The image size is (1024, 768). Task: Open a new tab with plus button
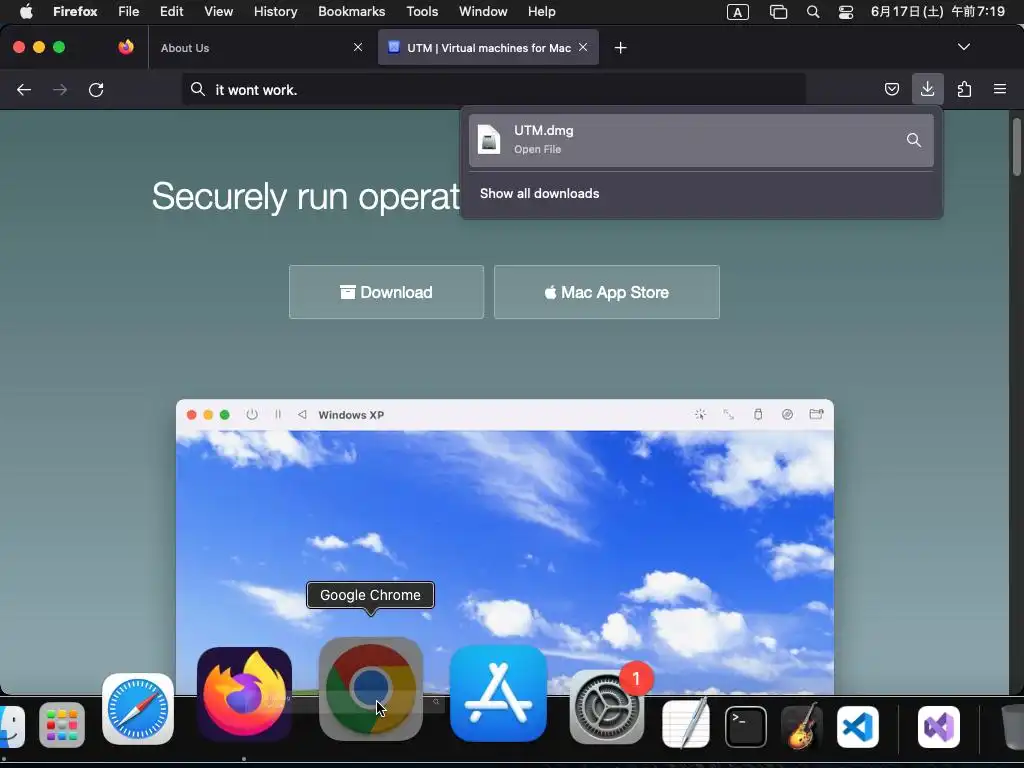pos(620,48)
